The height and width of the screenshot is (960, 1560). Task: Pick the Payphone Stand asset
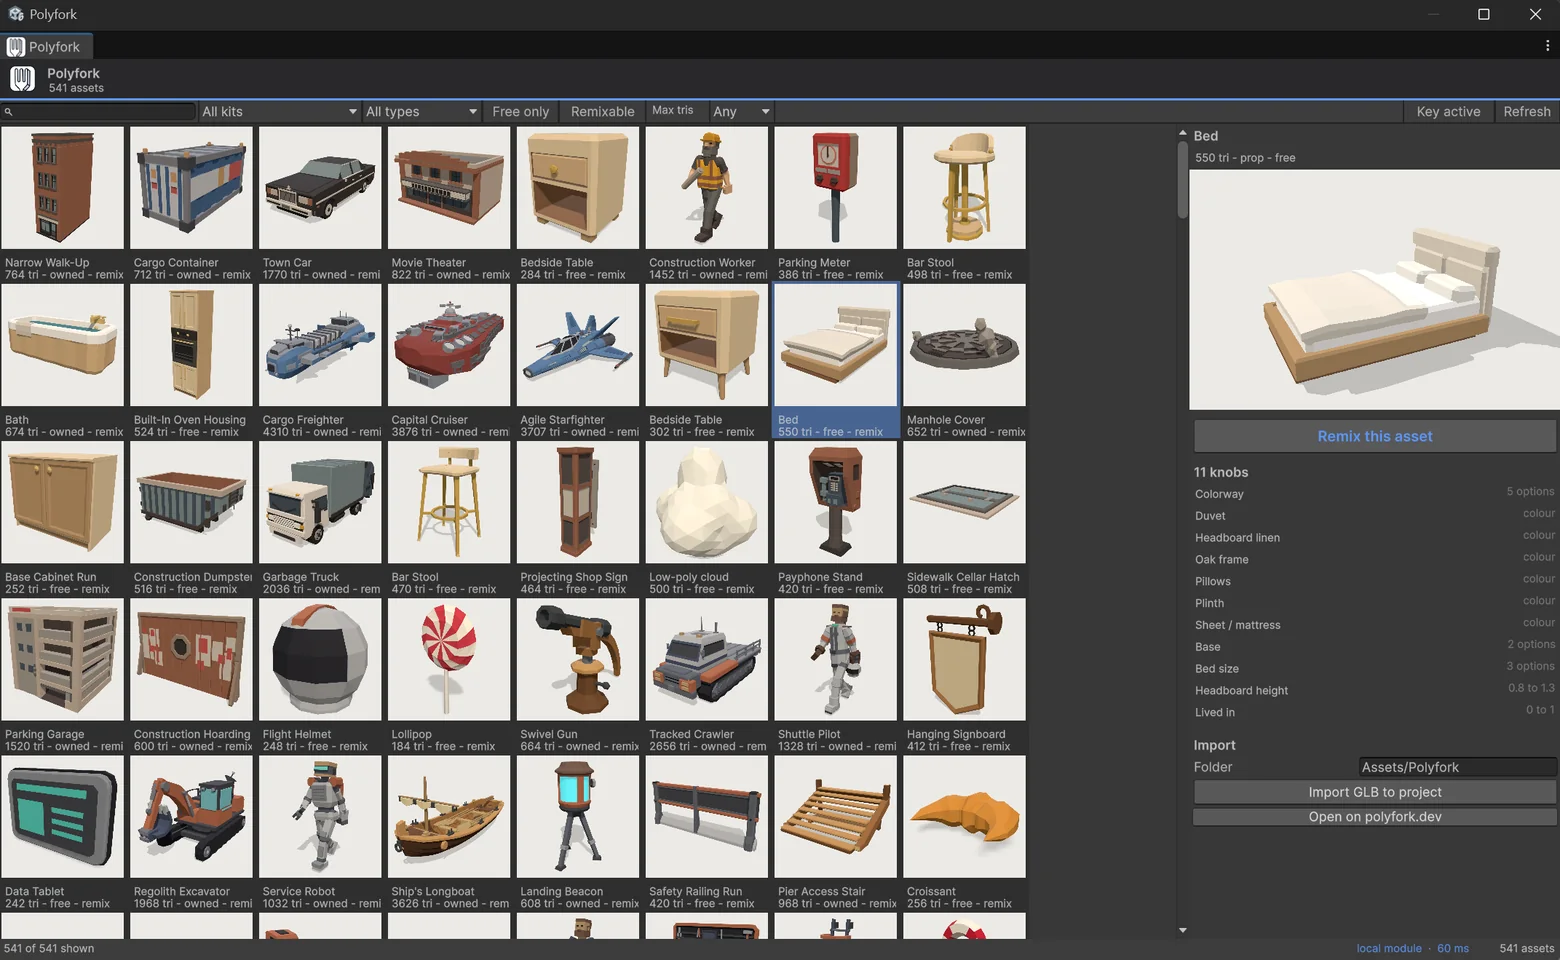836,502
